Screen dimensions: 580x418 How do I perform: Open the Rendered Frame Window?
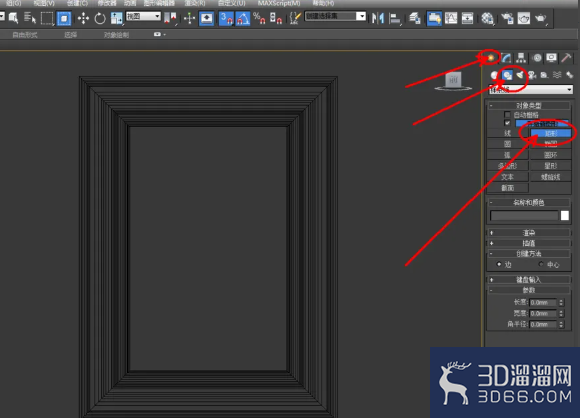[523, 18]
